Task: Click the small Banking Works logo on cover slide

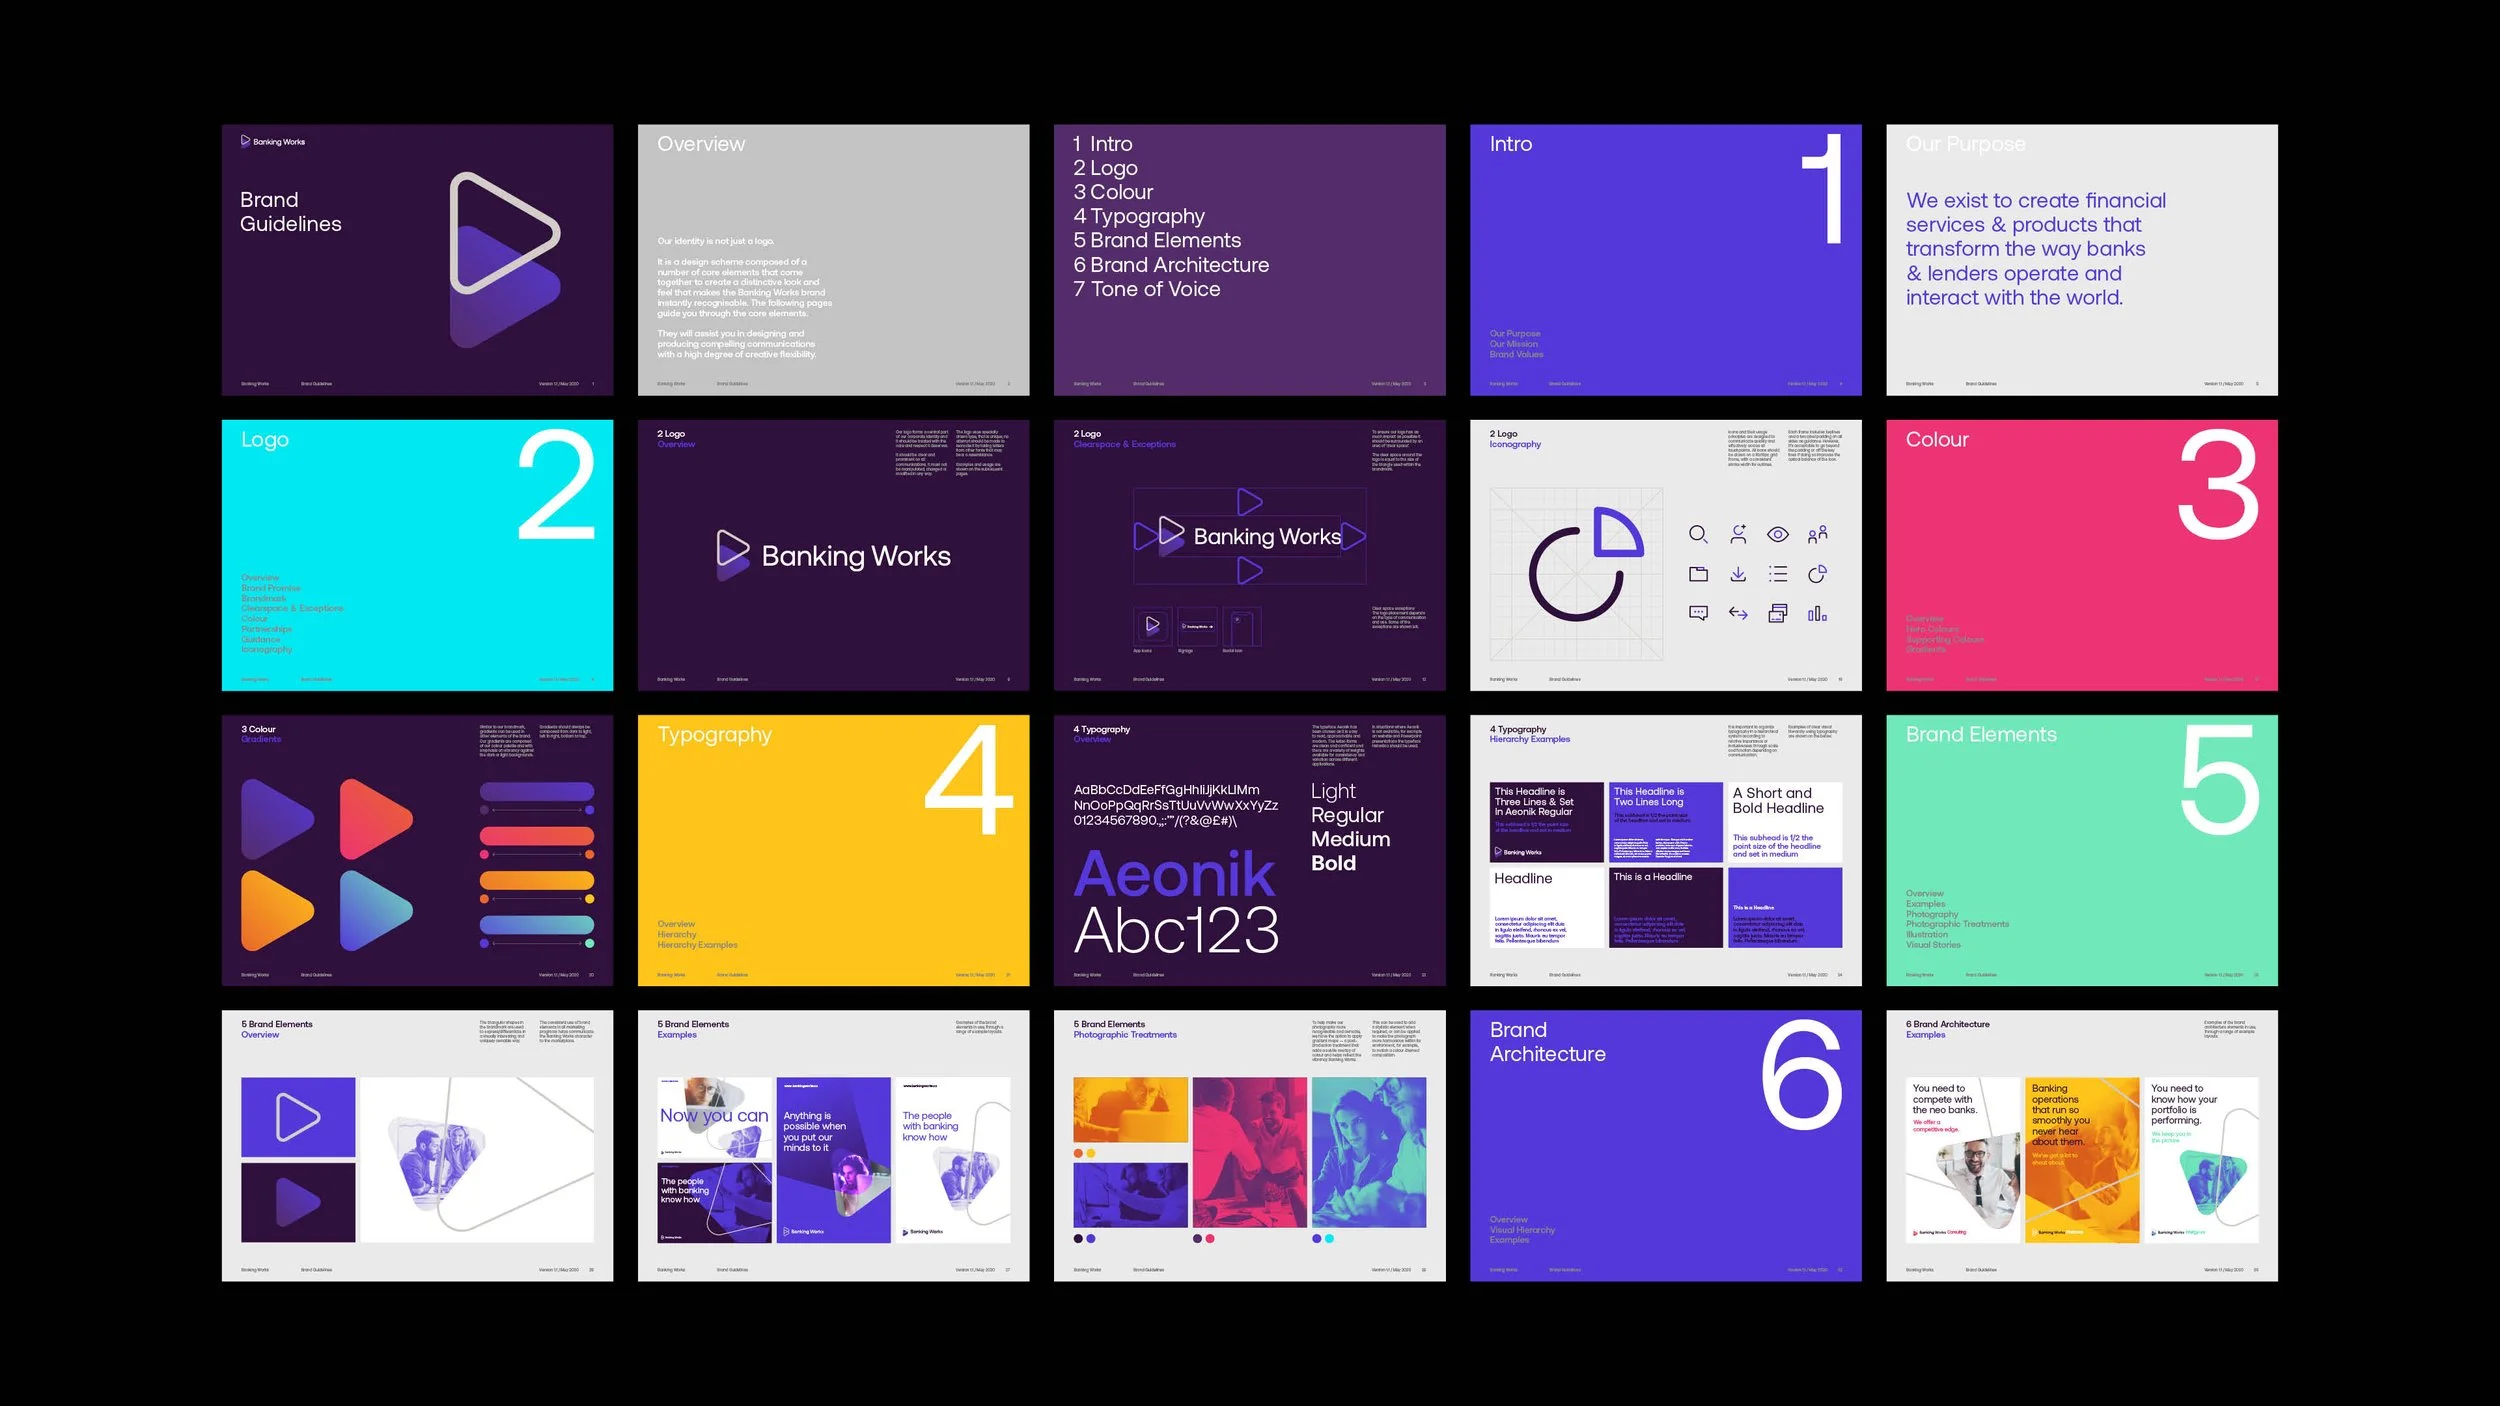Action: pos(273,141)
